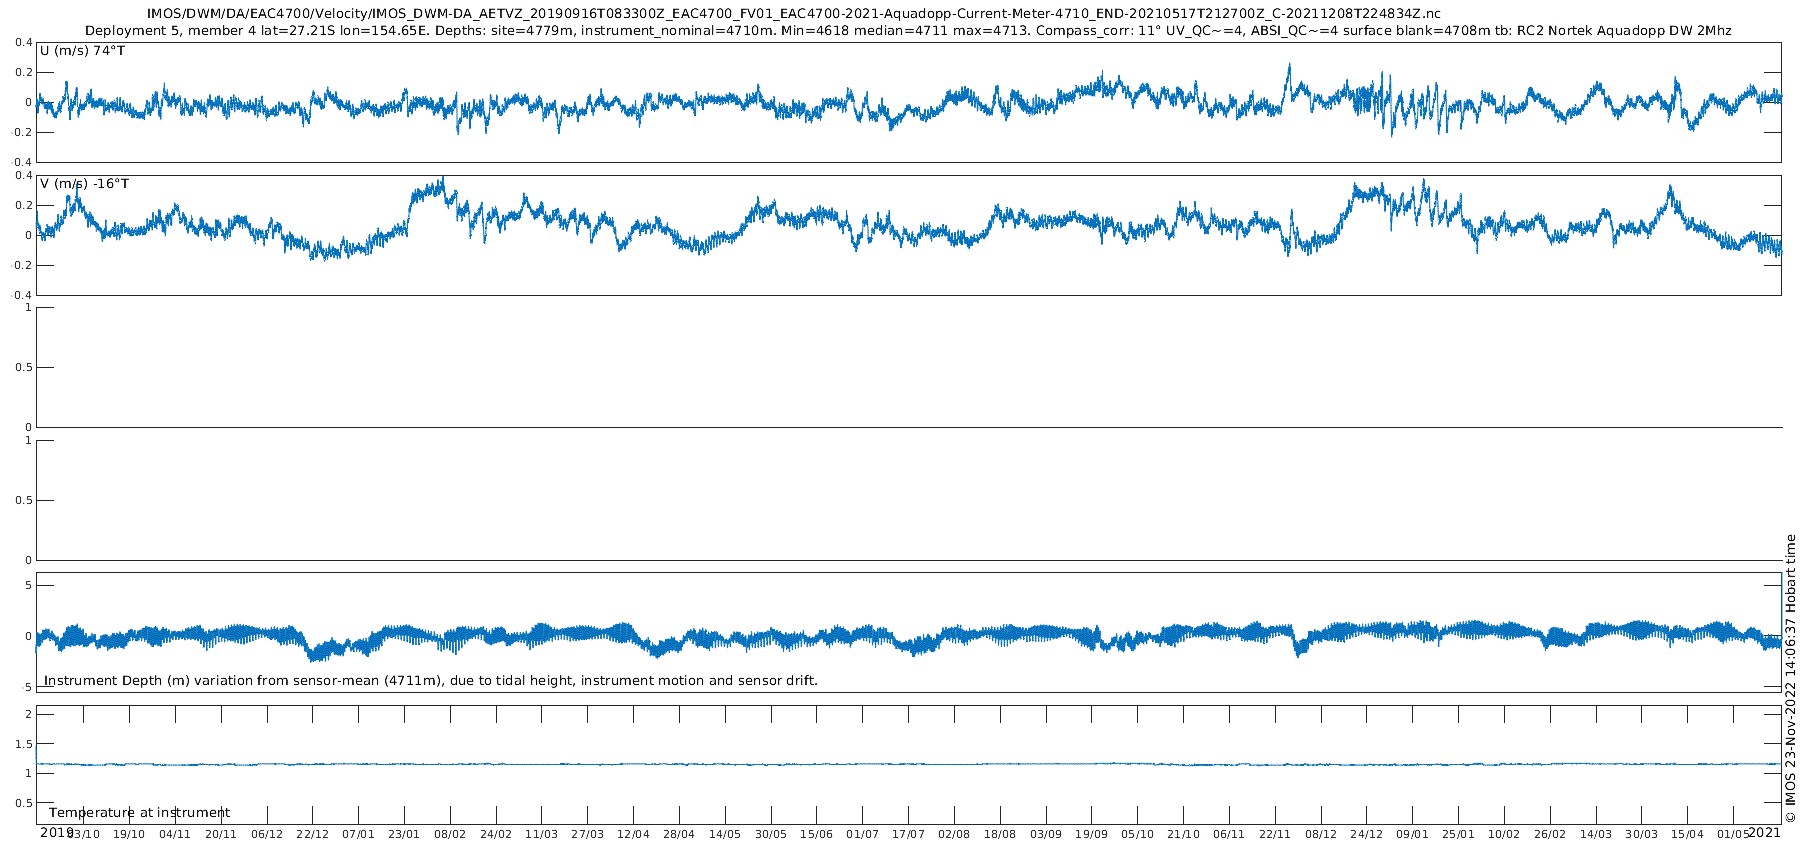Screen dimensions: 1800x850
Task: Select the '08/12' date tick label
Action: coord(1321,834)
